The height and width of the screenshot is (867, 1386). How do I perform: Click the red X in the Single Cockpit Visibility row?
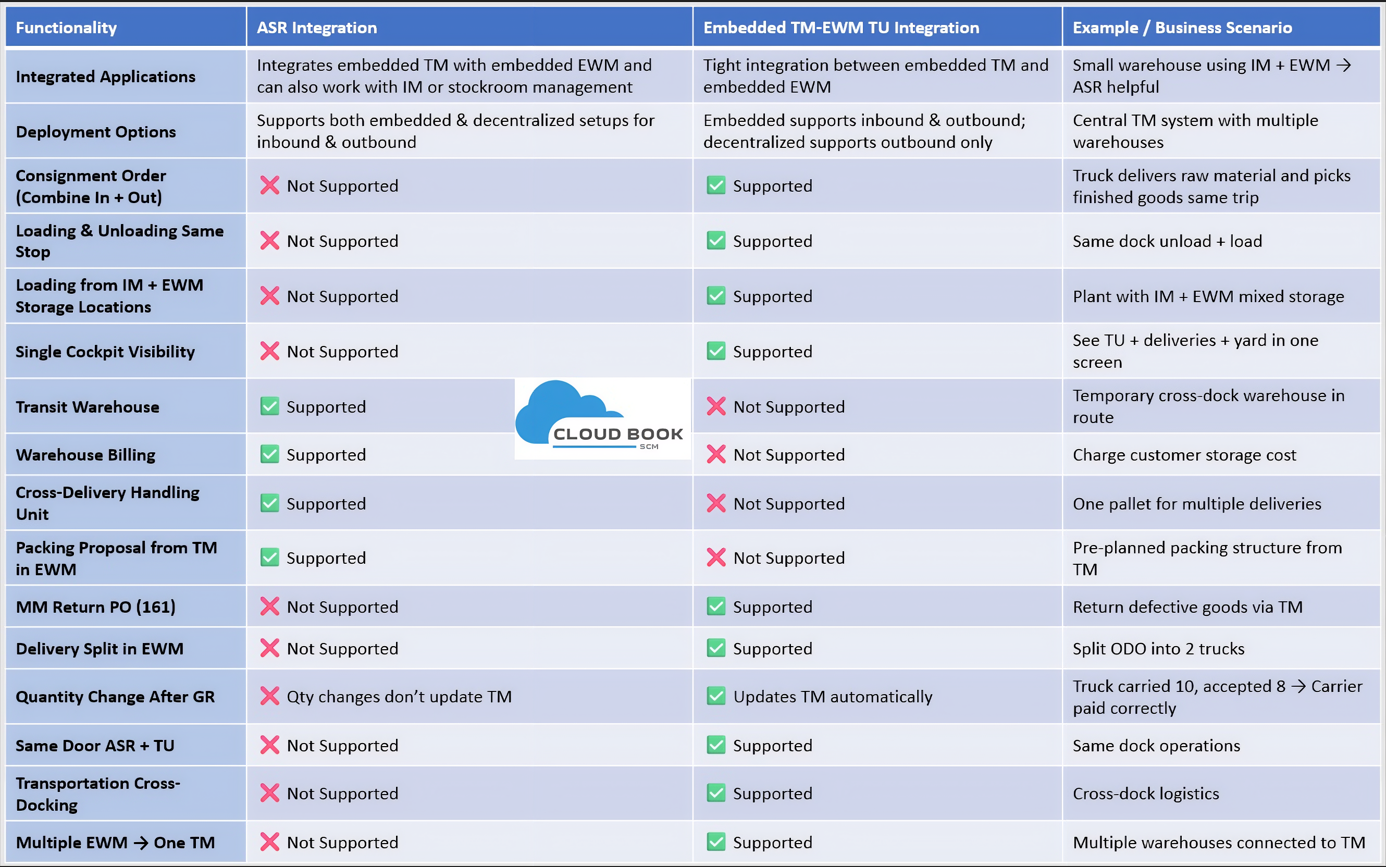coord(269,352)
